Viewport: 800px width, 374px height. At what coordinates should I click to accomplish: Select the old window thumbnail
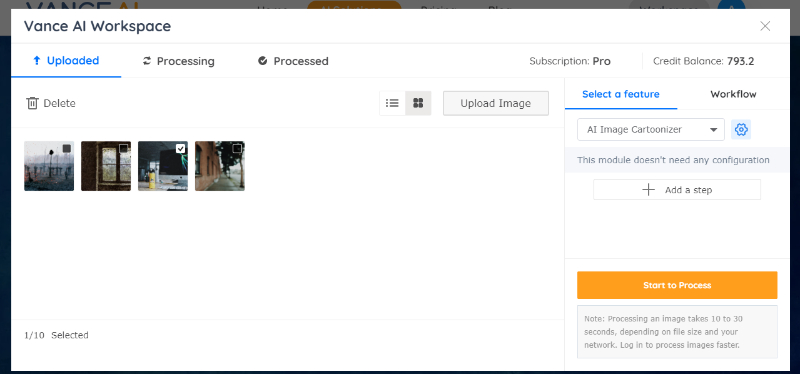(x=106, y=166)
